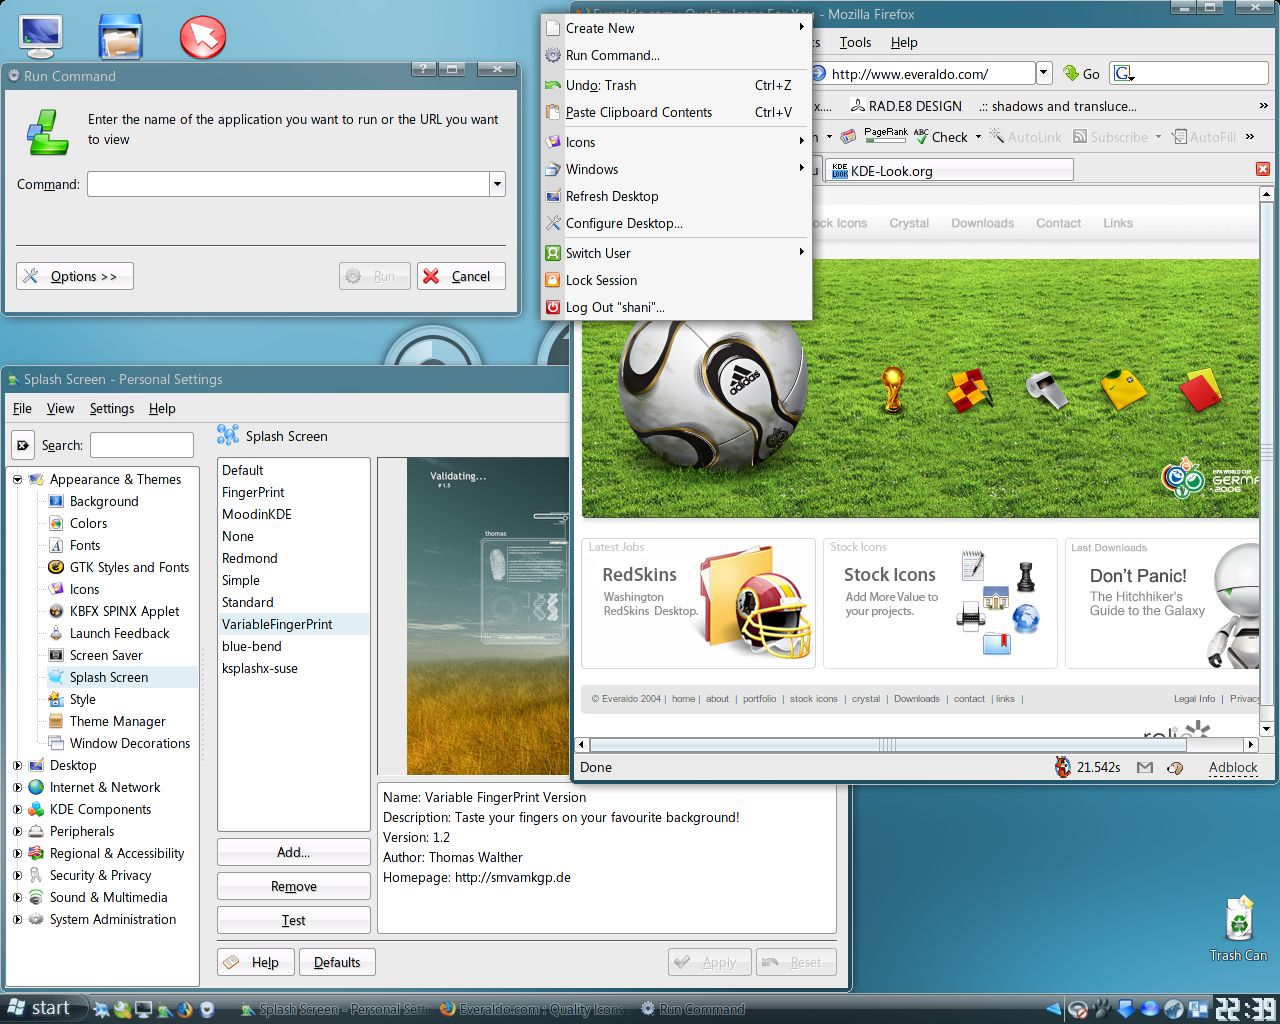Image resolution: width=1280 pixels, height=1024 pixels.
Task: Click the Remove splash screen button
Action: 294,886
